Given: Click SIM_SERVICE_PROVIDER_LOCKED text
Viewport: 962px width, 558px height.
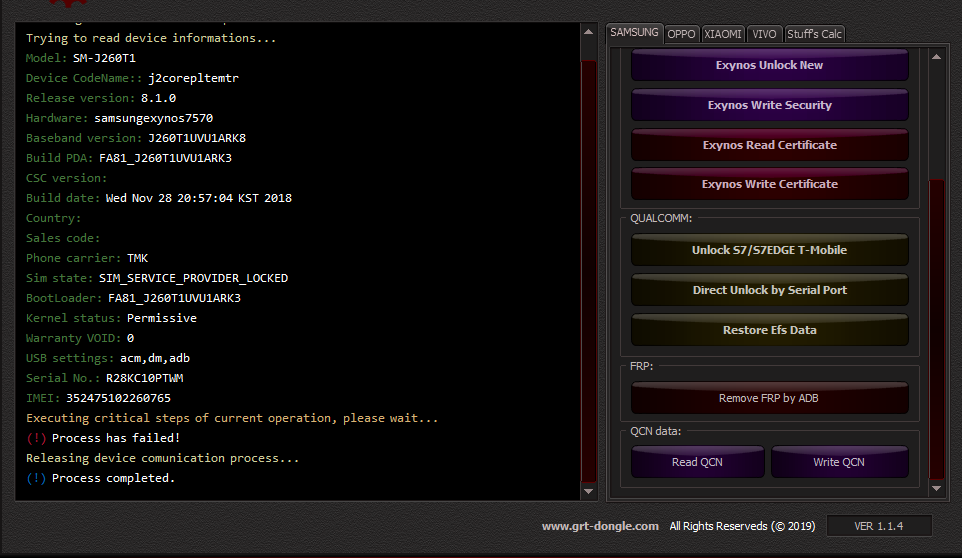Looking at the screenshot, I should 193,278.
